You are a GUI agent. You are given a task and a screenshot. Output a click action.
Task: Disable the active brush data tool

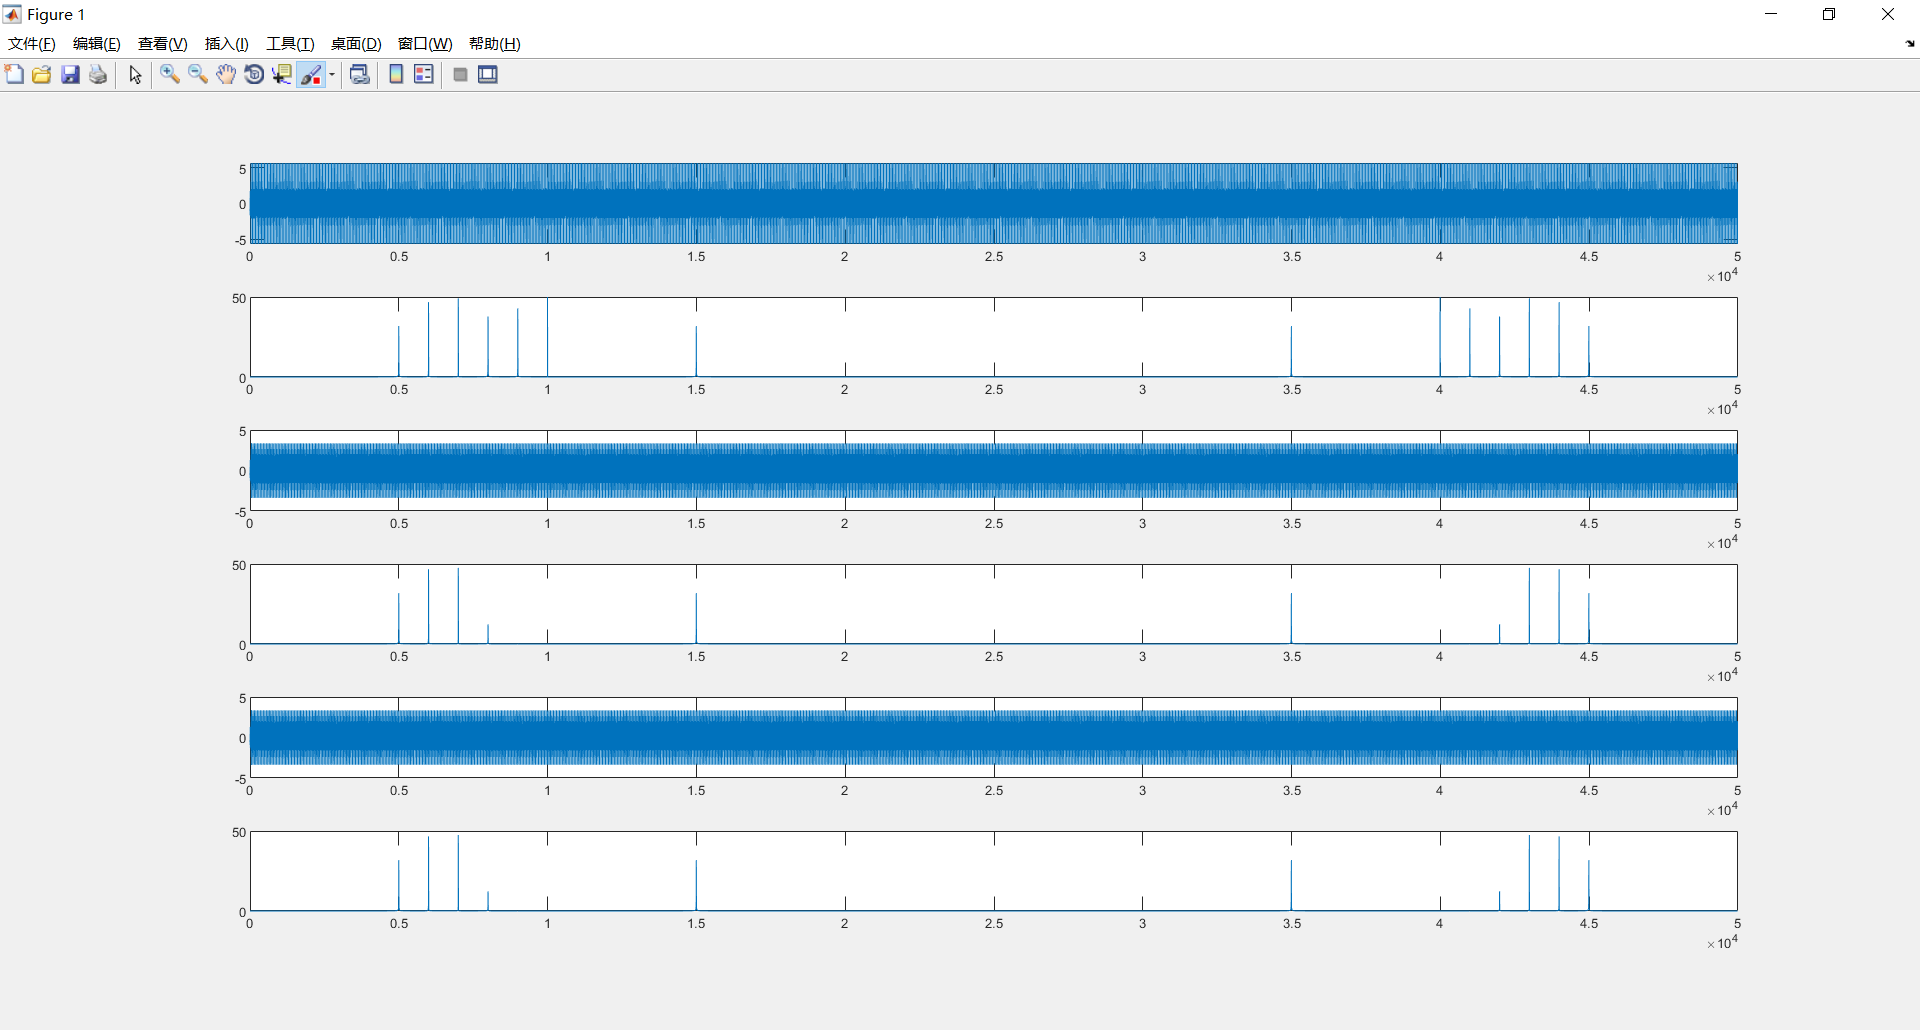coord(310,74)
